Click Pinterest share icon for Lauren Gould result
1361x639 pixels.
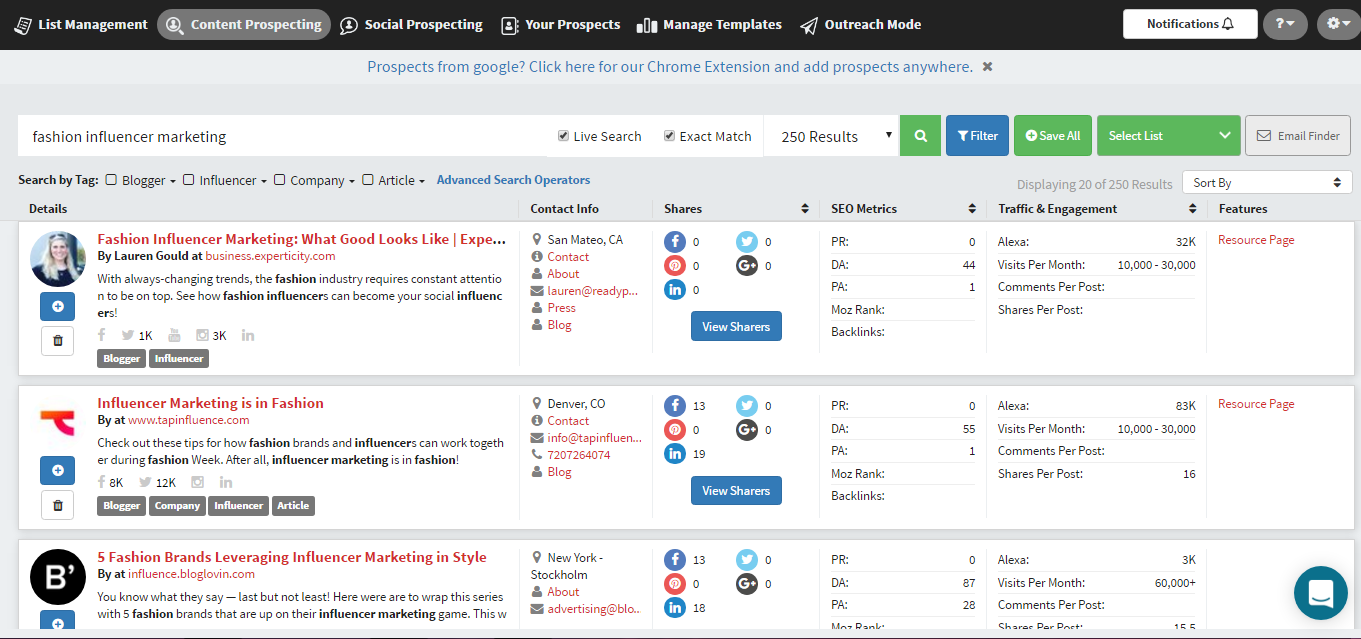point(675,266)
